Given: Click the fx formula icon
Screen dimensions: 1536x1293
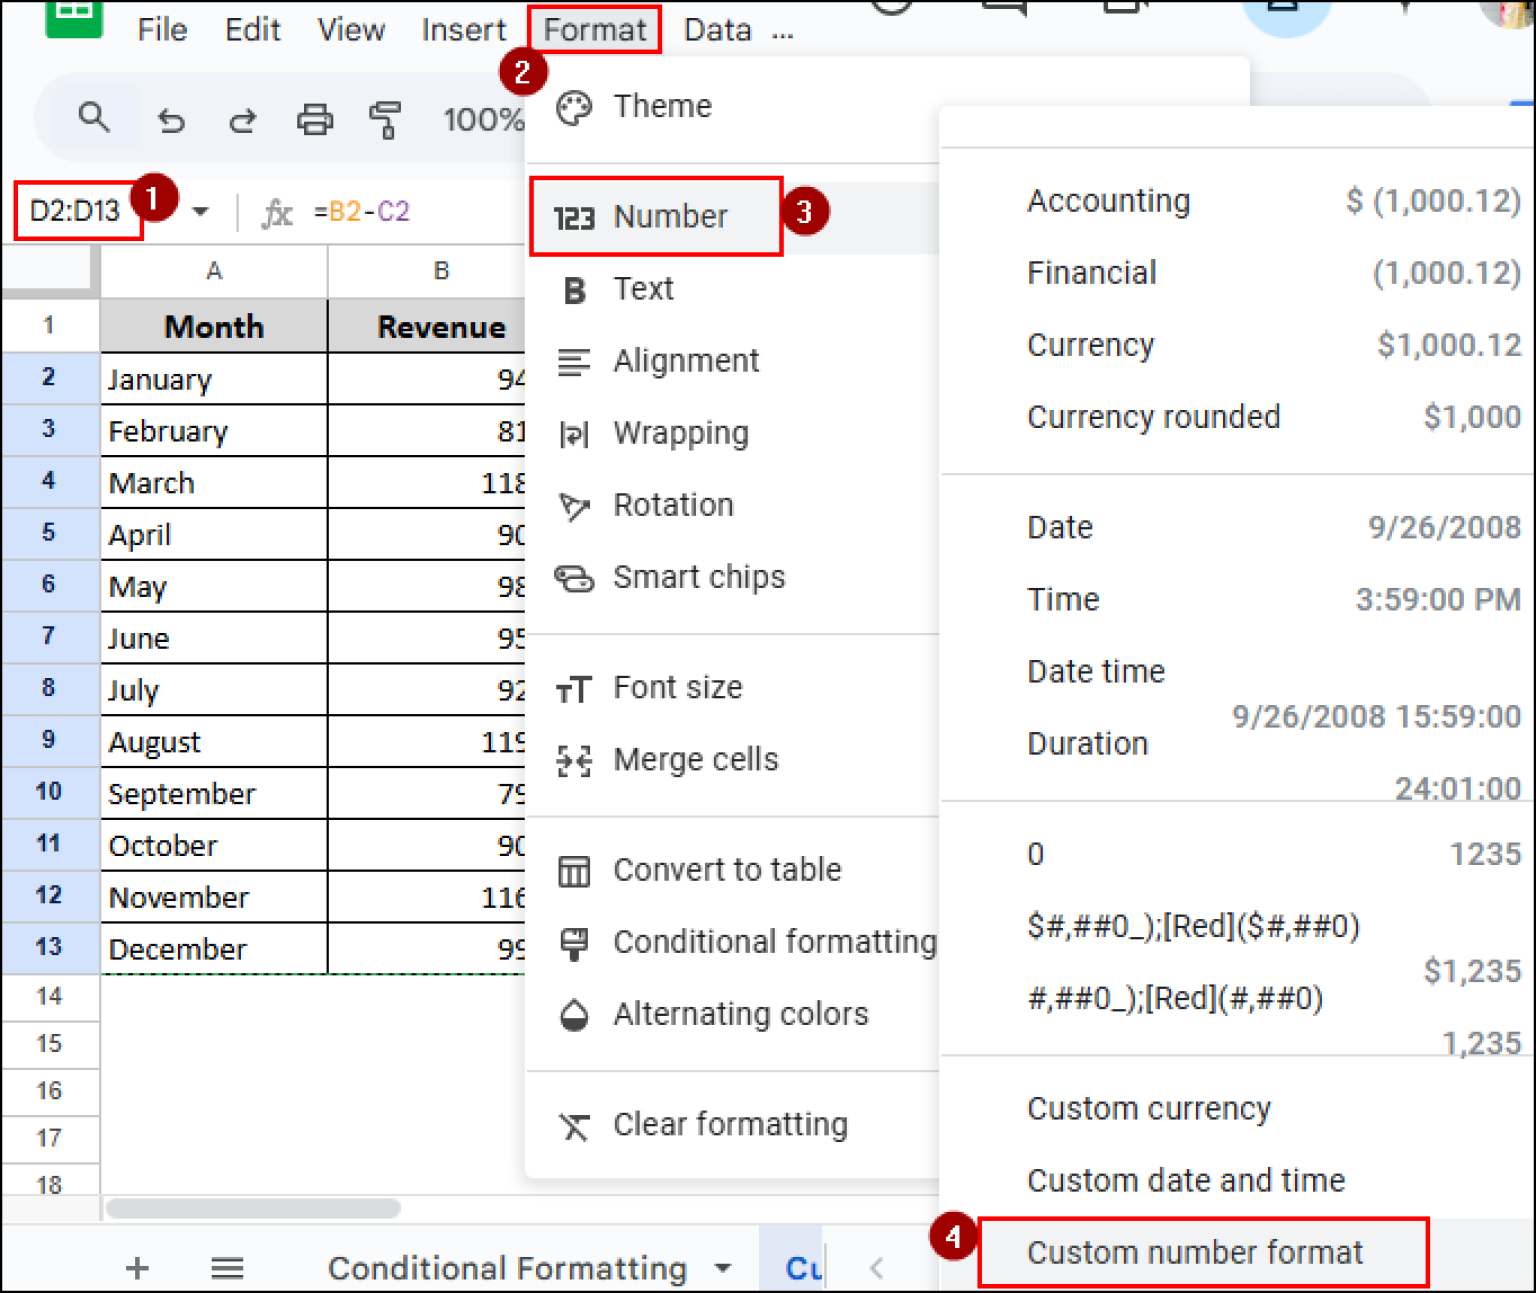Looking at the screenshot, I should (x=277, y=212).
